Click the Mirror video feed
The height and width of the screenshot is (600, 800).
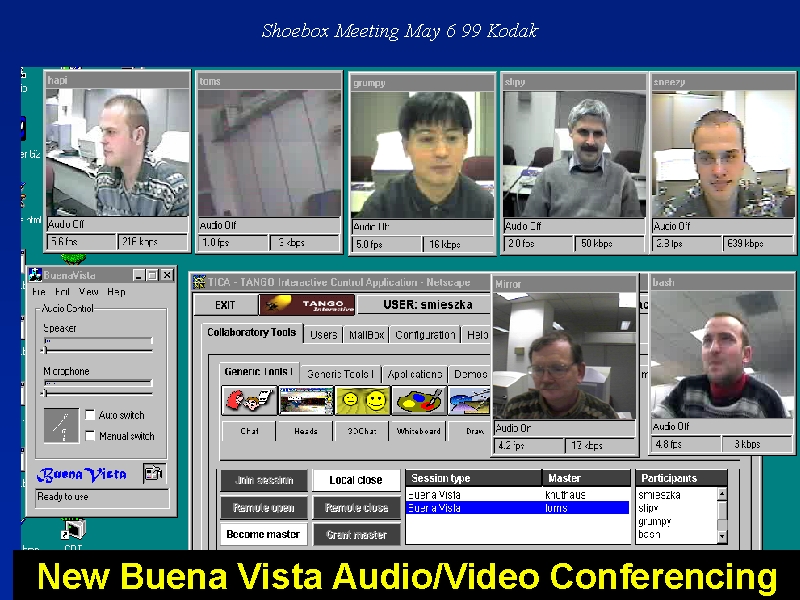tap(564, 356)
